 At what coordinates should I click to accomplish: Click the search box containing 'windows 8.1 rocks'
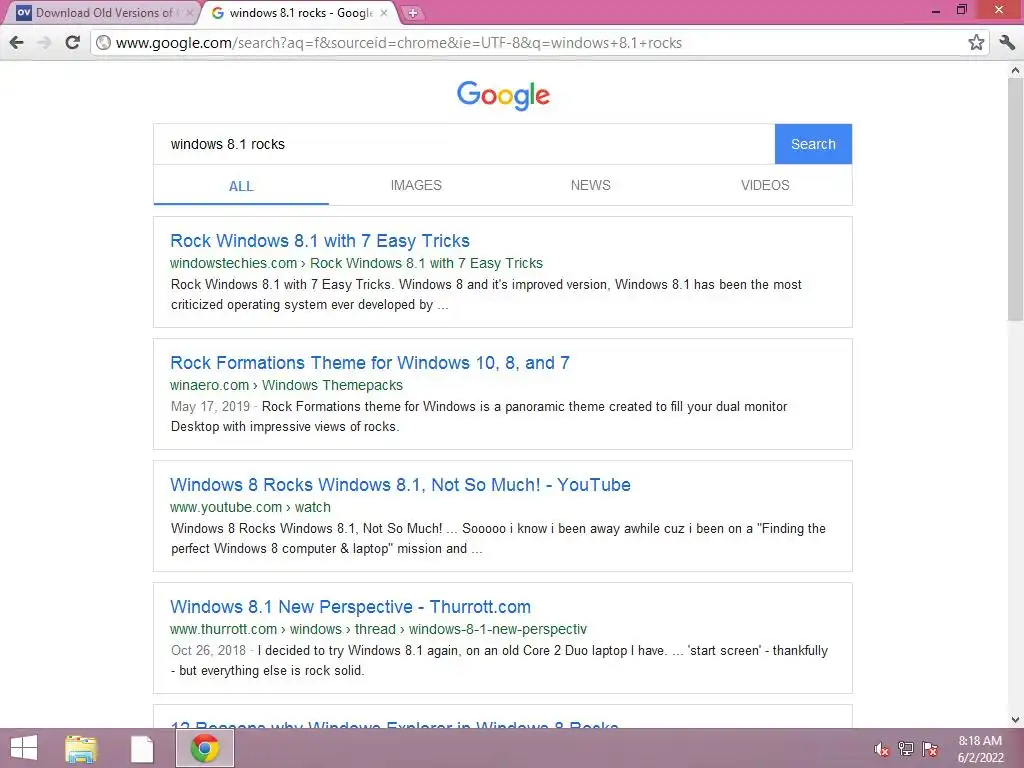click(464, 144)
